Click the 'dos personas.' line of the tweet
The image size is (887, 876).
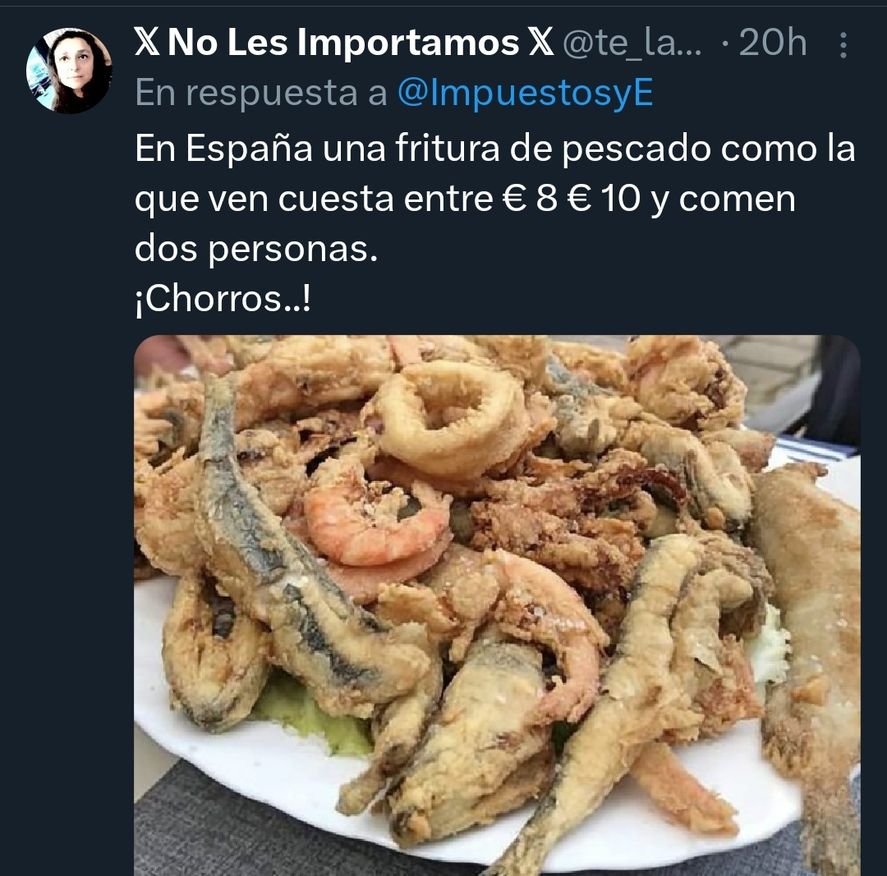pyautogui.click(x=256, y=249)
